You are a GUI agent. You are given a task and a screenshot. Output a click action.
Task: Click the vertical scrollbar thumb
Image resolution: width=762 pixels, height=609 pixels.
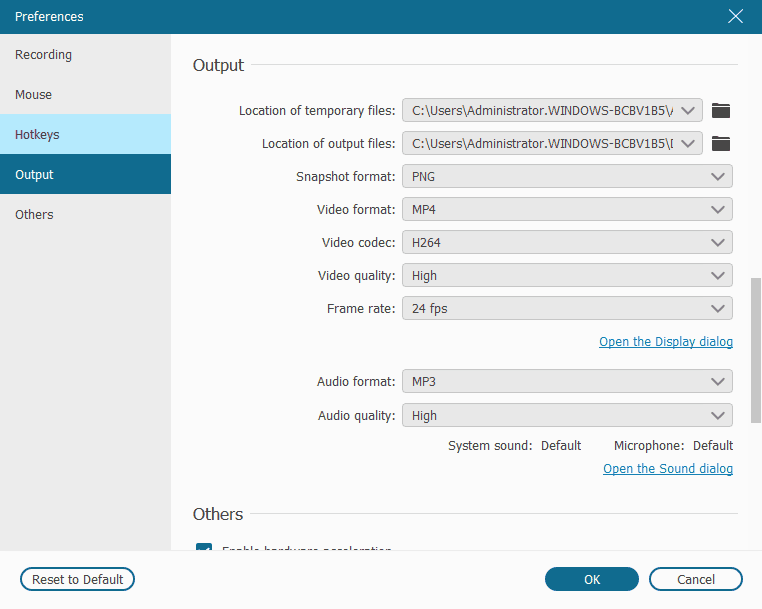(756, 350)
